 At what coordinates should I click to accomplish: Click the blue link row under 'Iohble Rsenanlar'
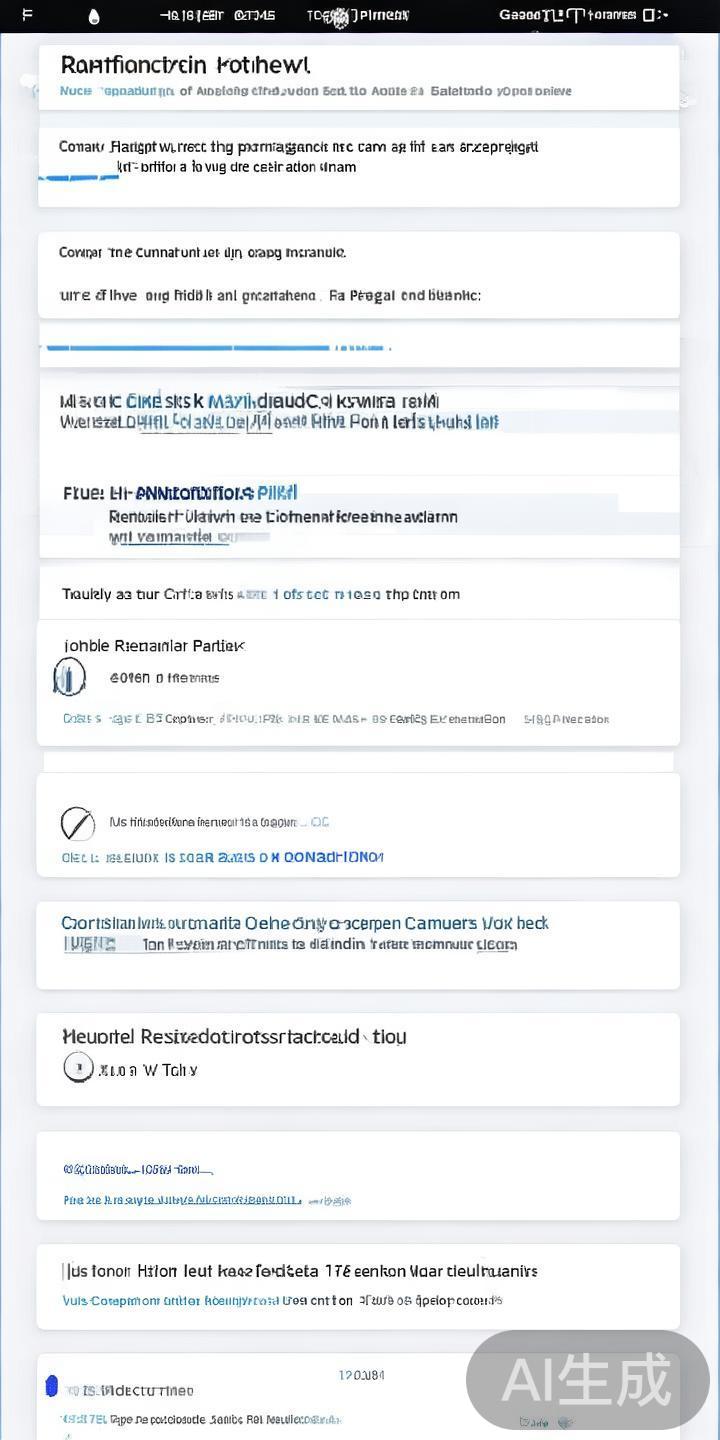335,719
